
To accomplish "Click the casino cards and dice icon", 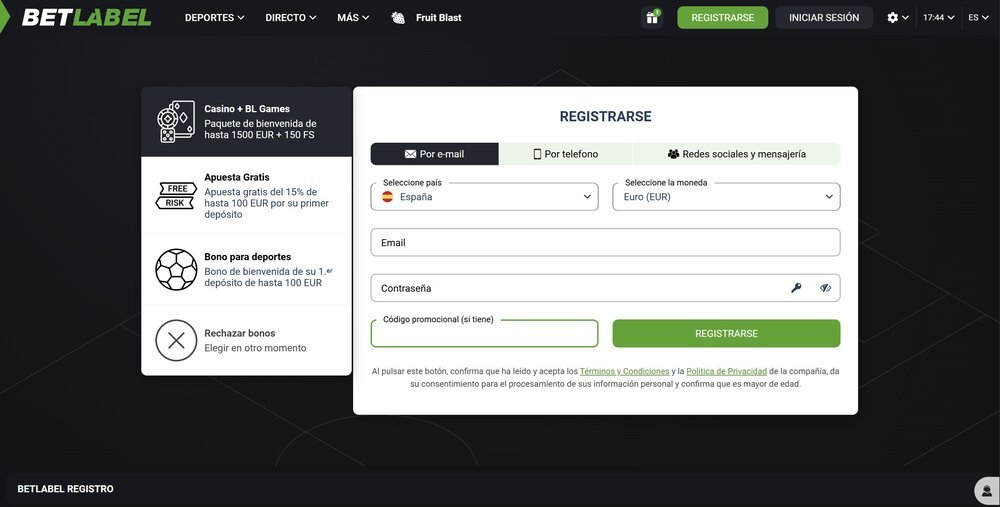I will pos(176,121).
